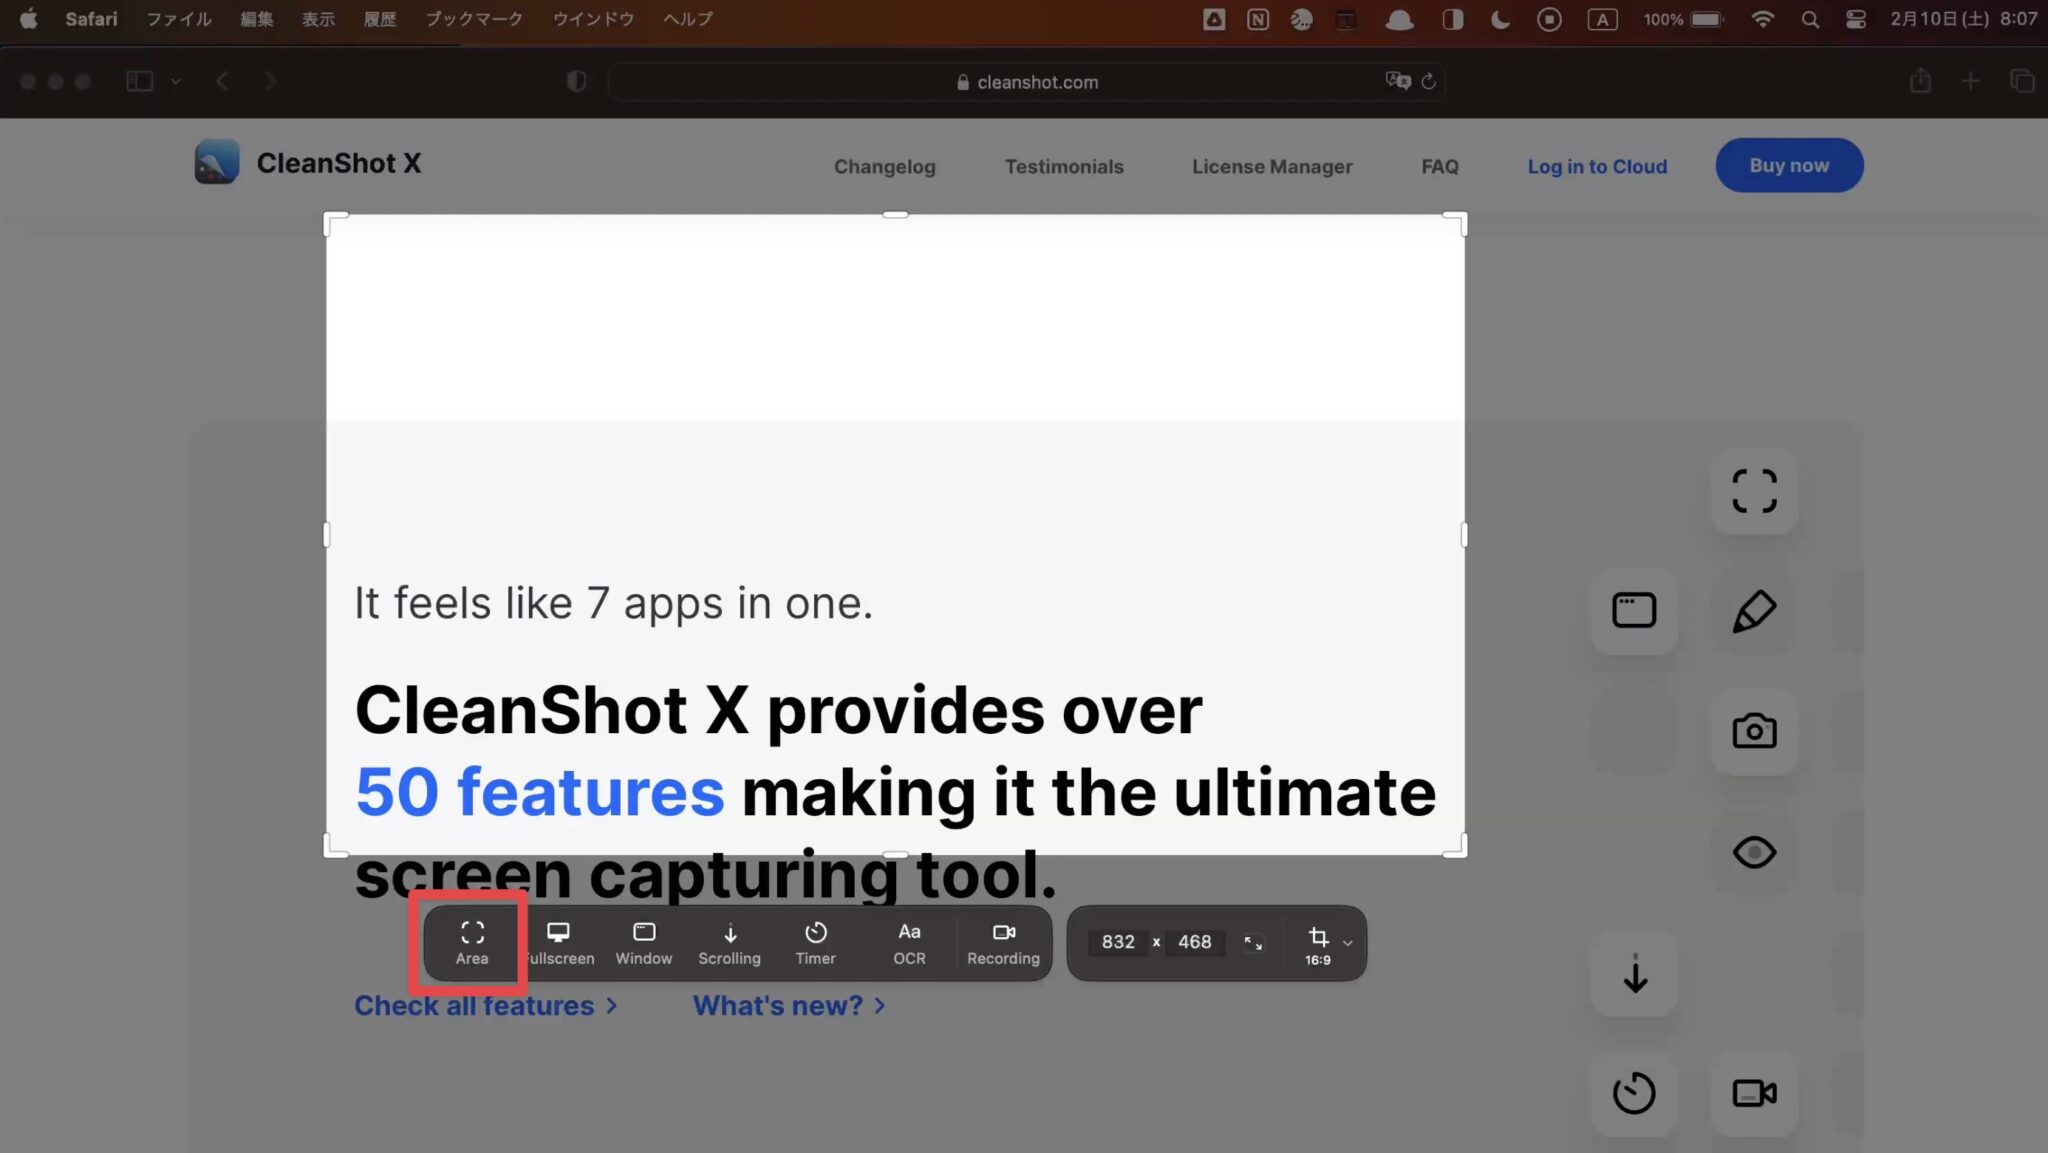Open the aspect ratio dropdown beside the crop icon
Screen dimensions: 2048x1153
(x=1347, y=943)
